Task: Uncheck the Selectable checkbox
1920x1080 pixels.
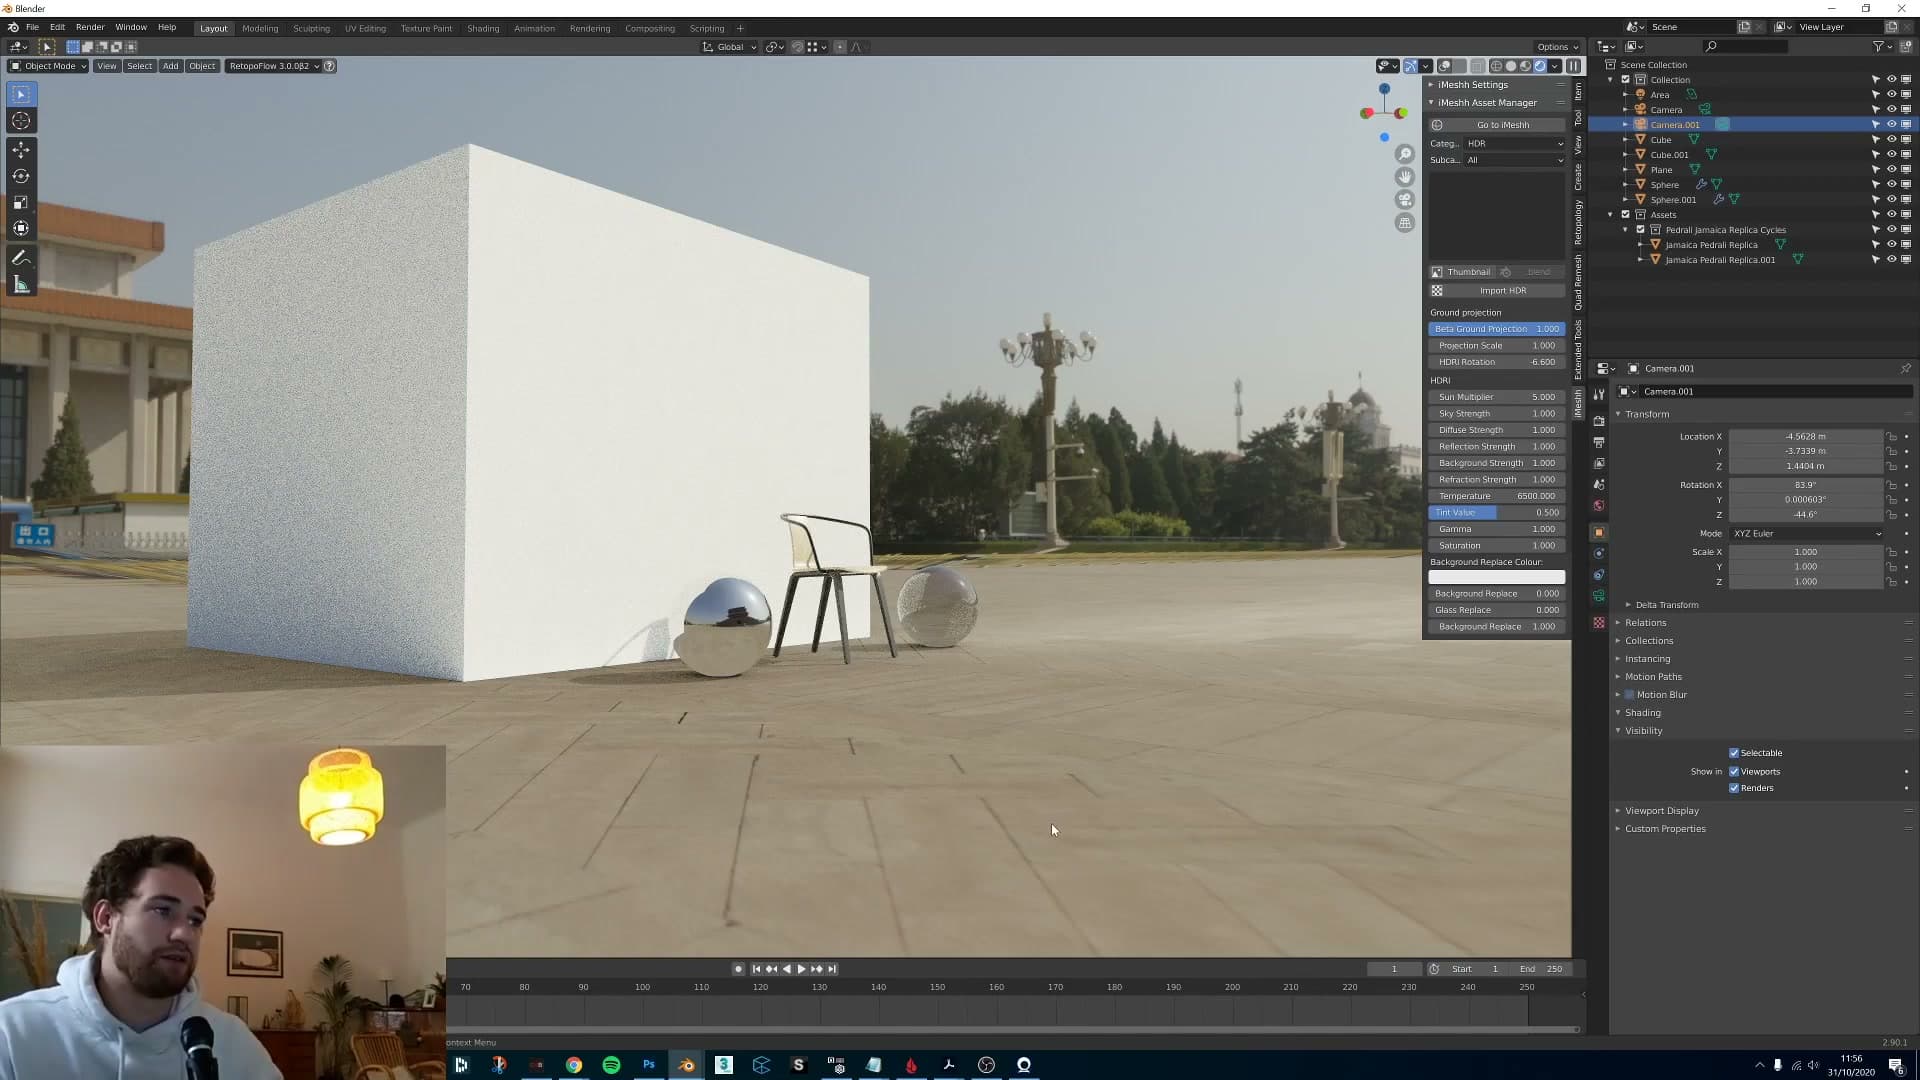Action: (1734, 753)
